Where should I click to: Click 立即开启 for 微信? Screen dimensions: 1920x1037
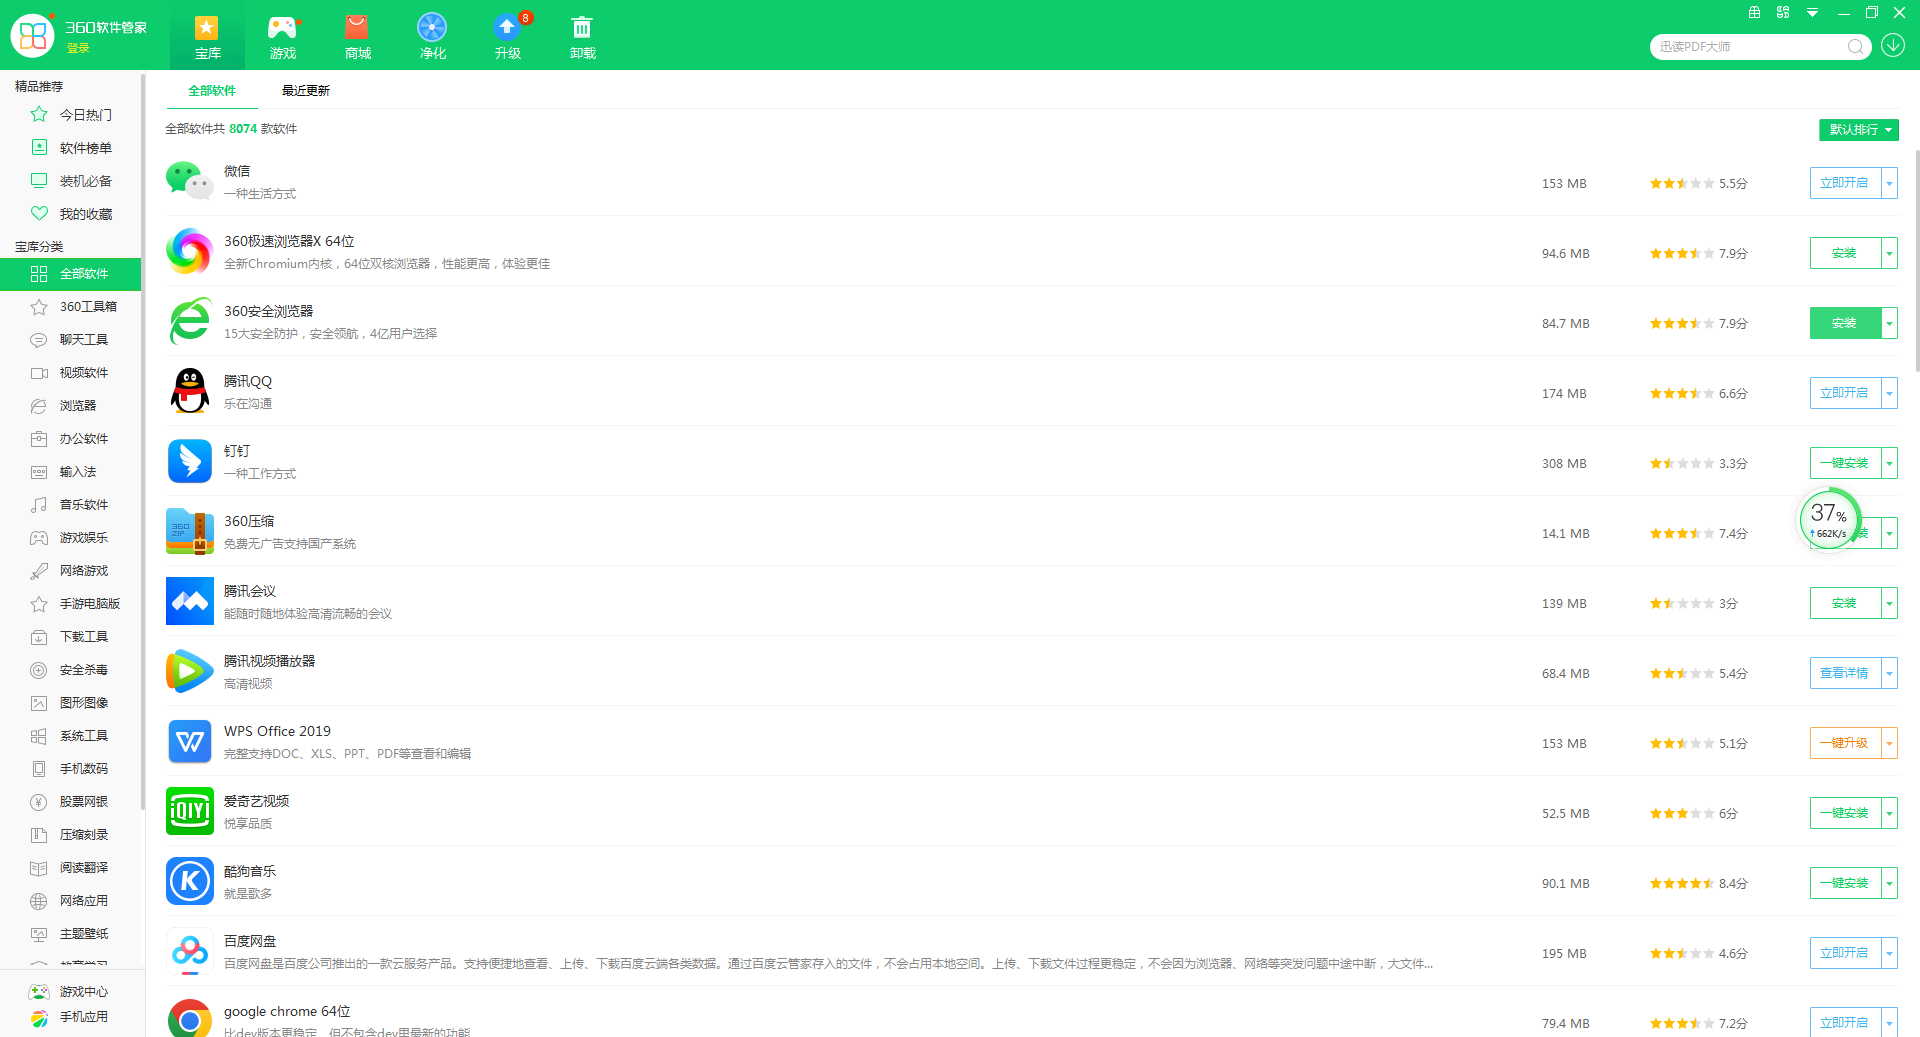tap(1845, 183)
